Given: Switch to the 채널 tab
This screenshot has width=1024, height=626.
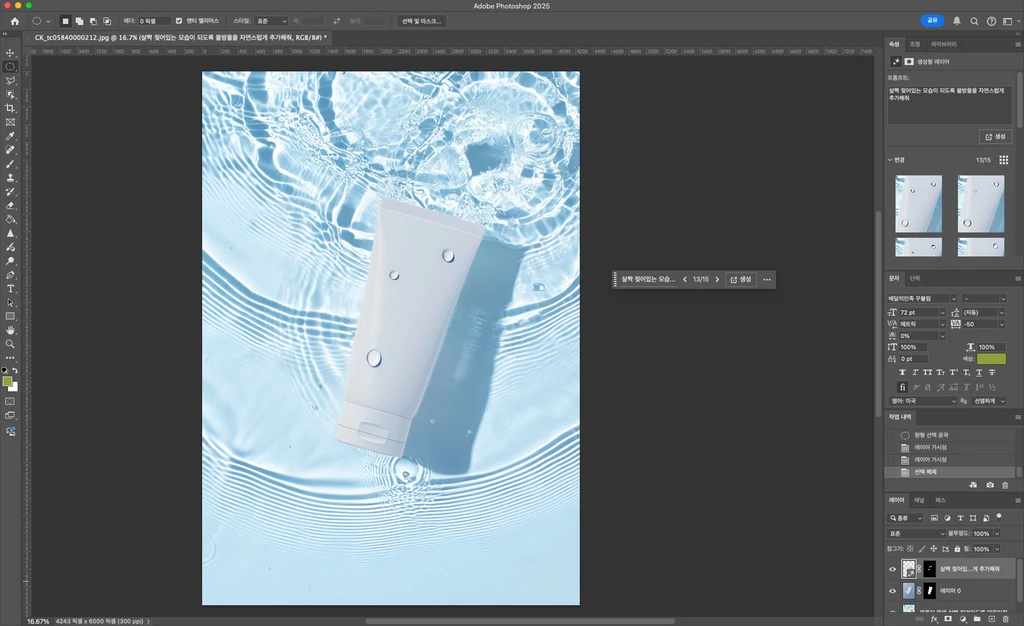Looking at the screenshot, I should pyautogui.click(x=919, y=499).
